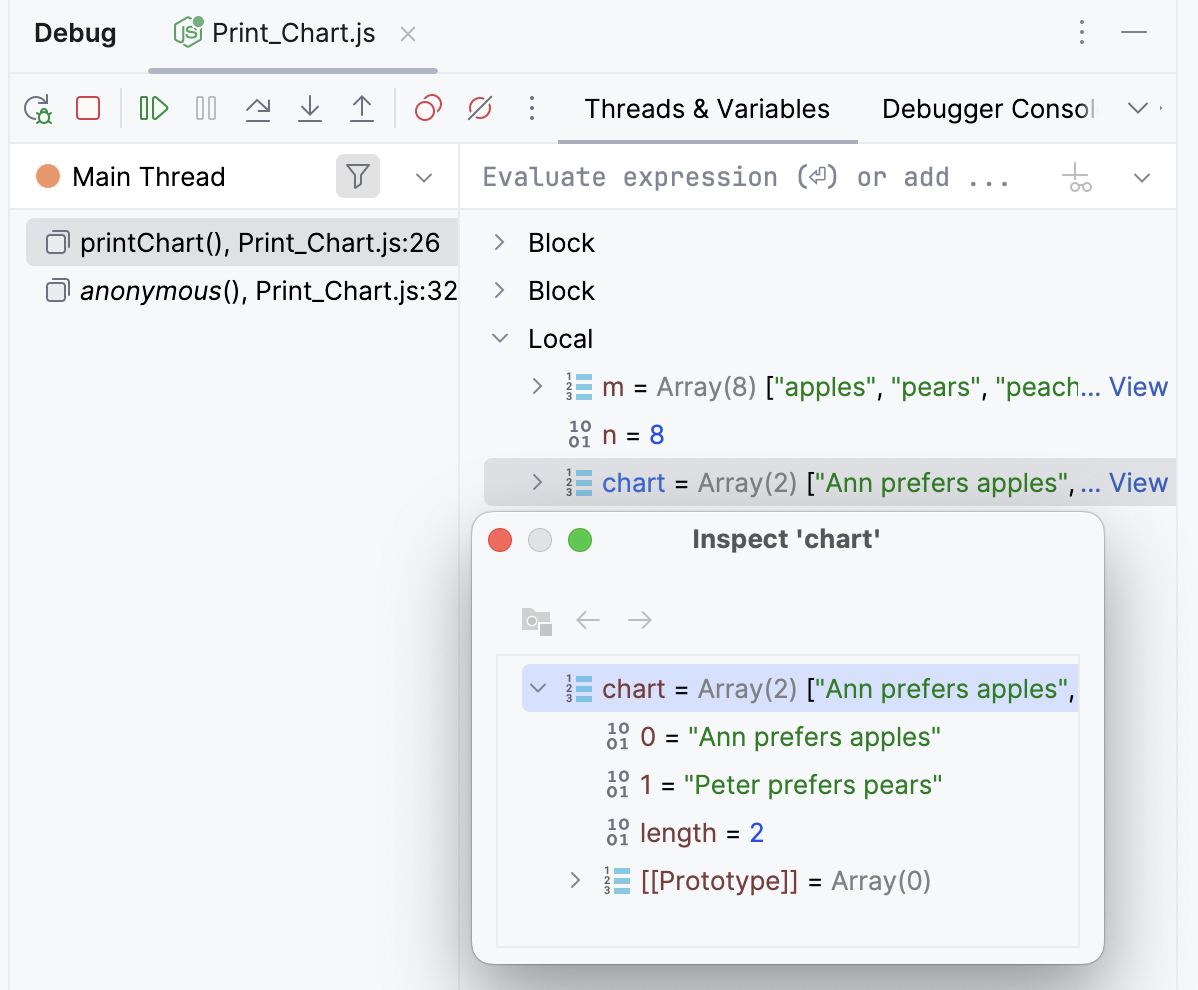Open the debugger more options menu
The height and width of the screenshot is (990, 1198).
click(532, 108)
